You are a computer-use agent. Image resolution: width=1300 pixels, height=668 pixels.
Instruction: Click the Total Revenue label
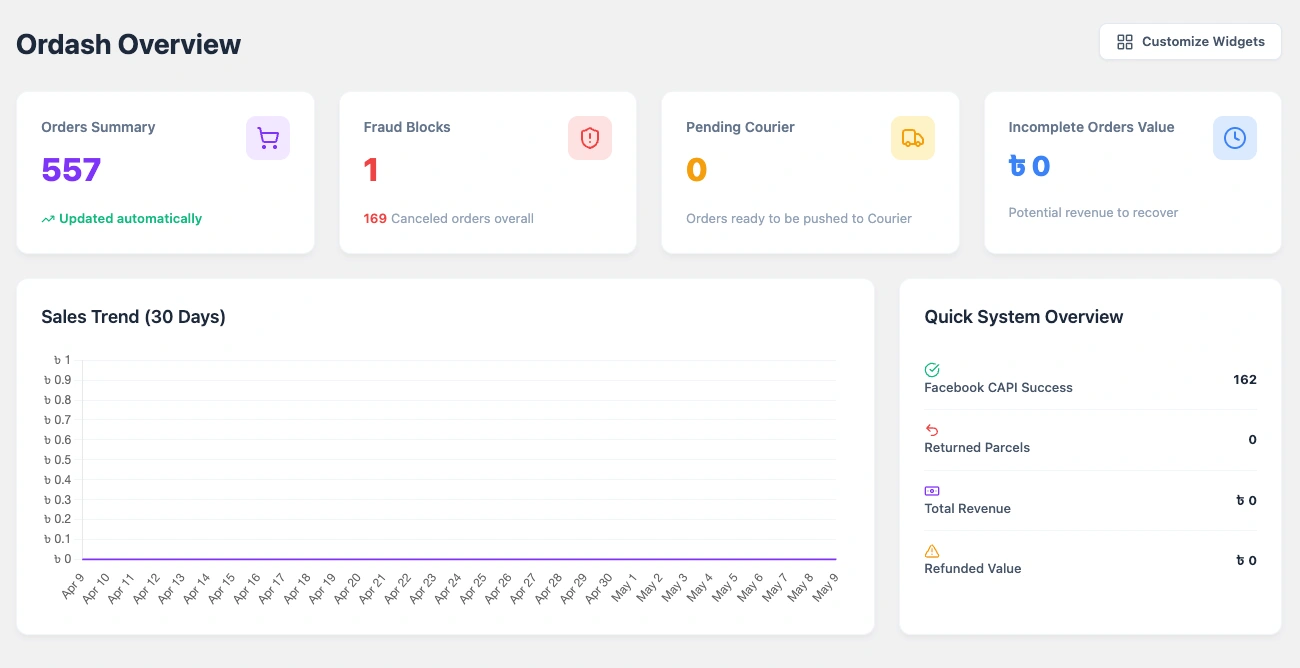point(967,509)
